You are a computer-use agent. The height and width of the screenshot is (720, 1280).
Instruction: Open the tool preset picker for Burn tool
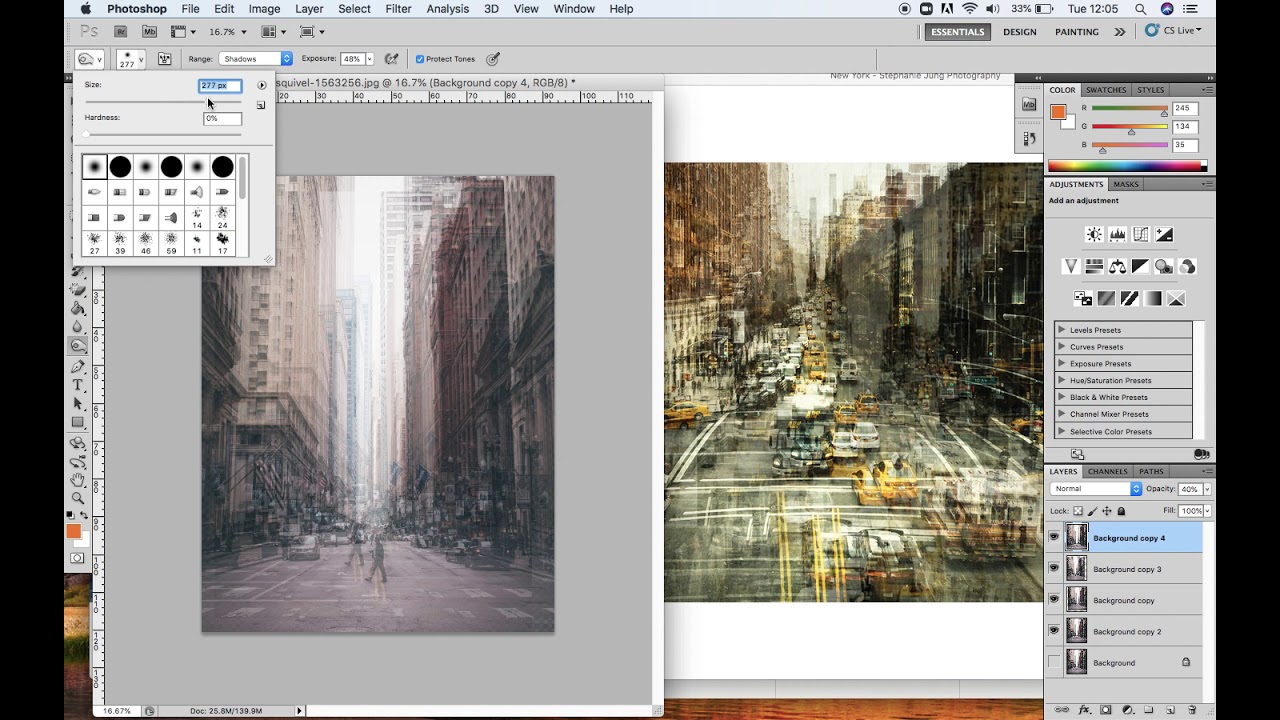90,59
